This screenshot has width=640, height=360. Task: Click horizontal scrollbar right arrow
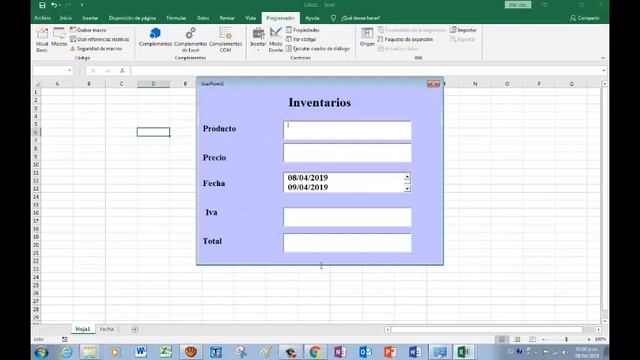(x=598, y=329)
